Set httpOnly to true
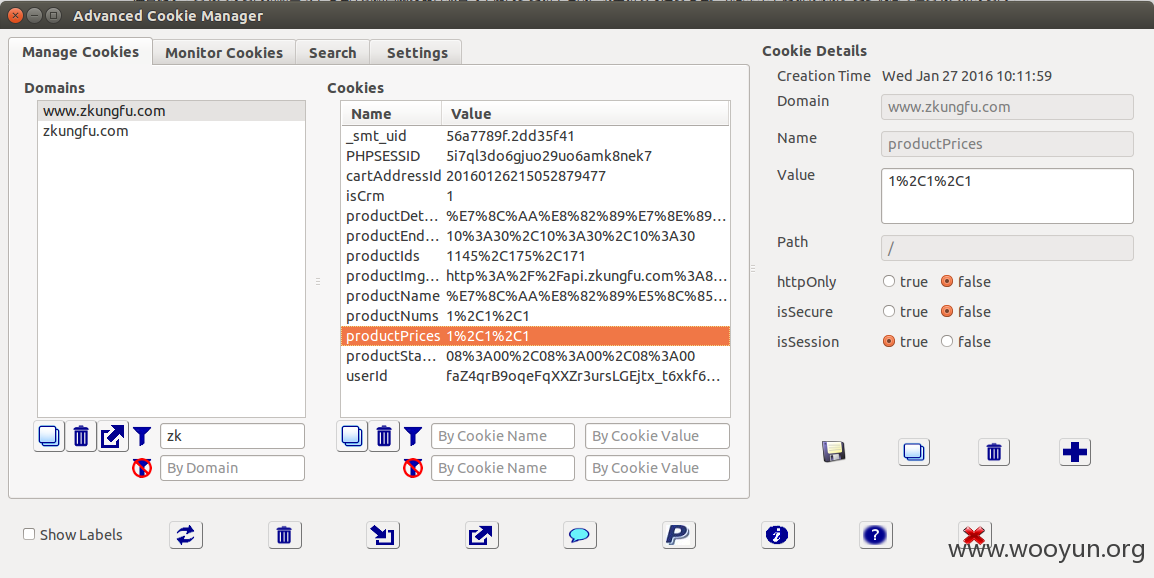The width and height of the screenshot is (1154, 578). click(x=889, y=281)
